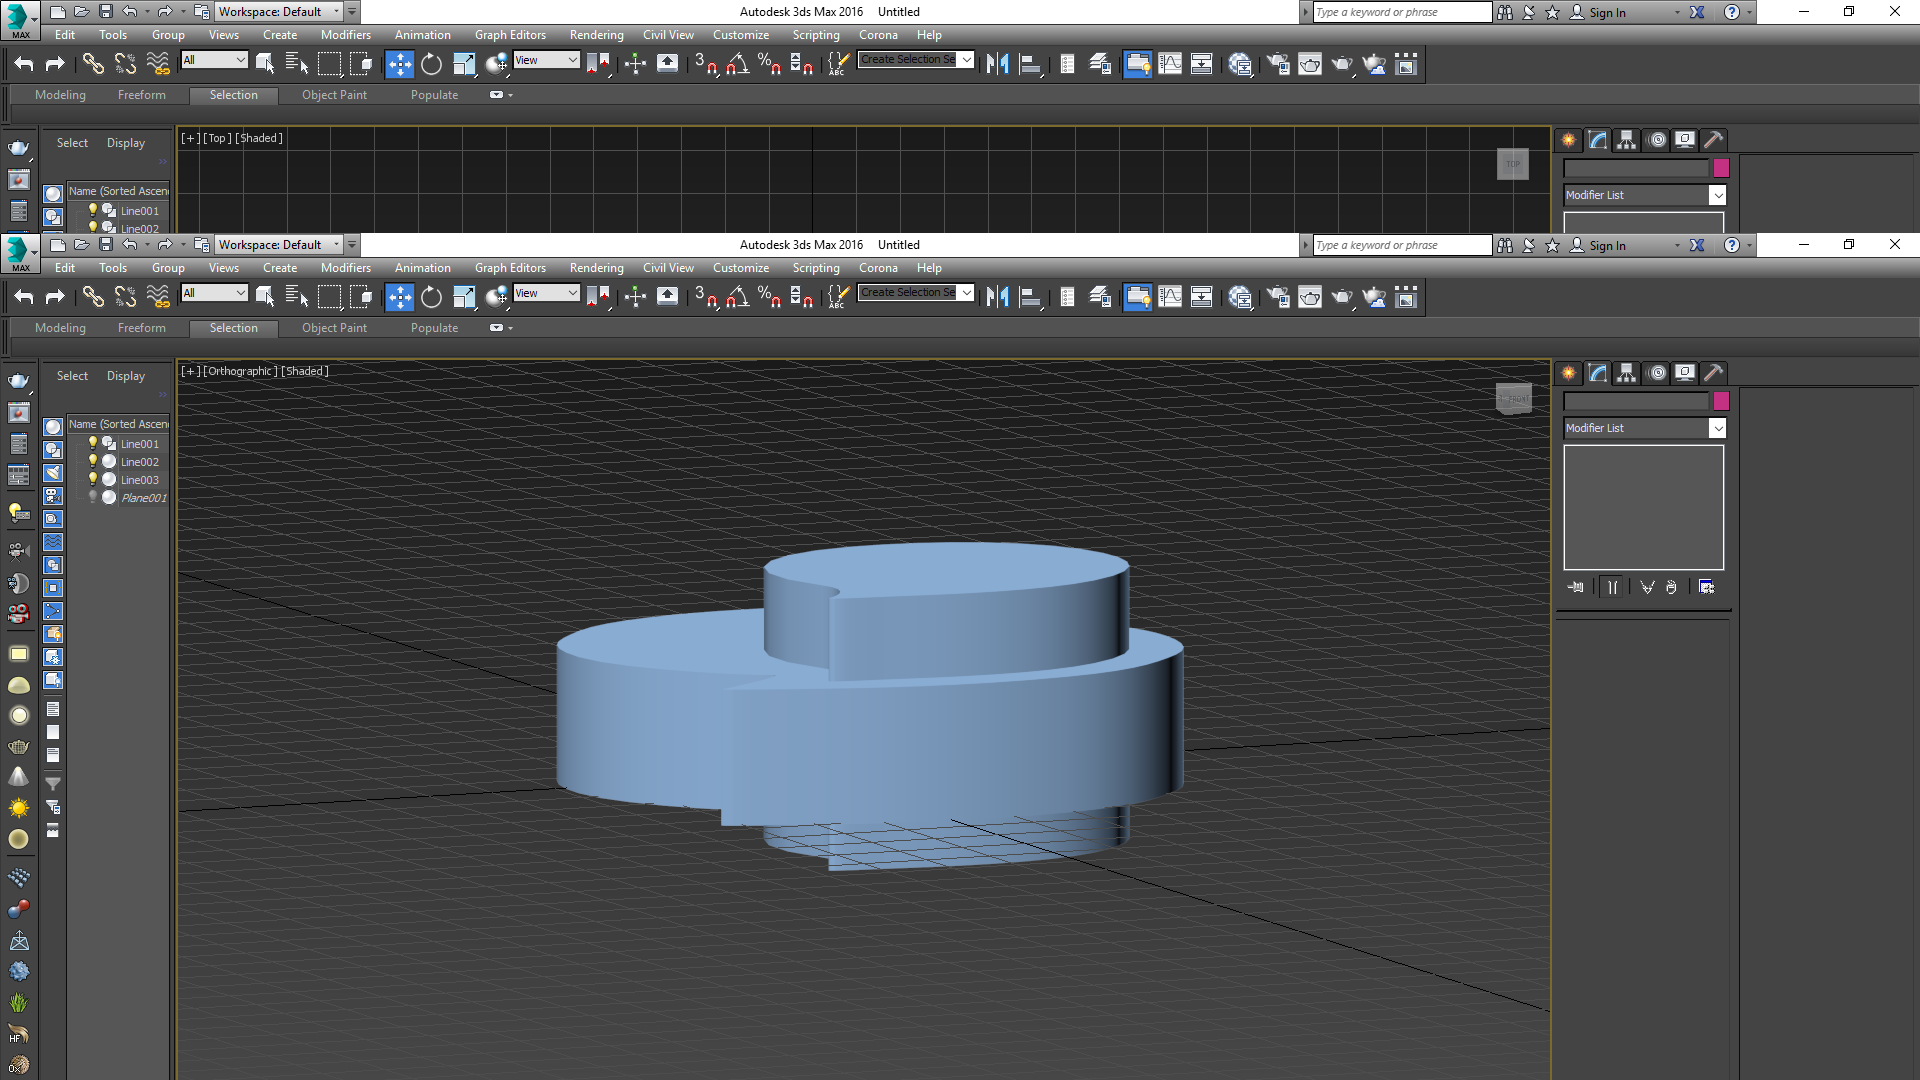Click Rectangular Selection Region icon in front window

click(x=329, y=297)
